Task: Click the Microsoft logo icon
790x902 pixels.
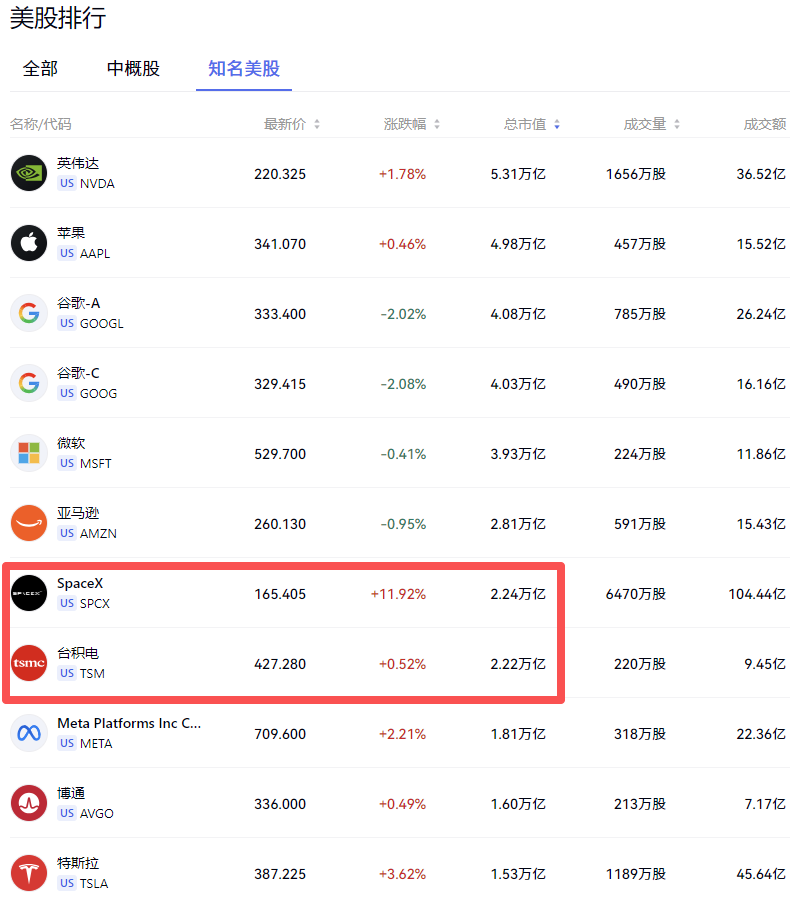Action: pyautogui.click(x=29, y=453)
